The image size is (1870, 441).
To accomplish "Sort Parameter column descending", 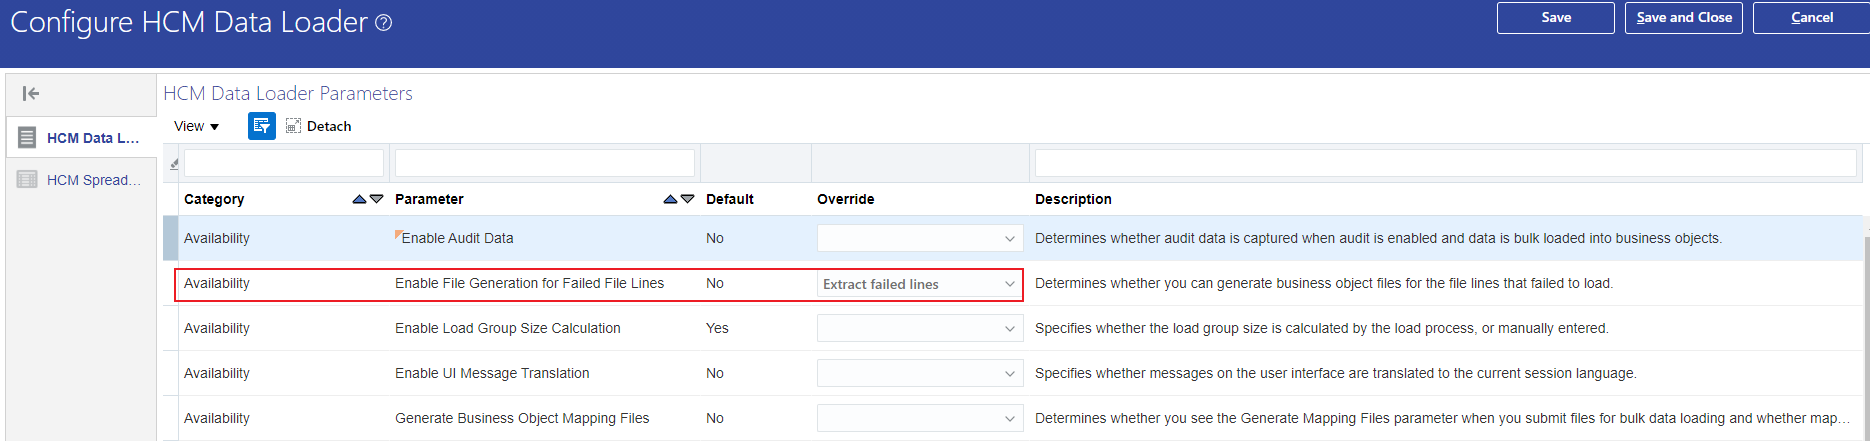I will [x=688, y=199].
